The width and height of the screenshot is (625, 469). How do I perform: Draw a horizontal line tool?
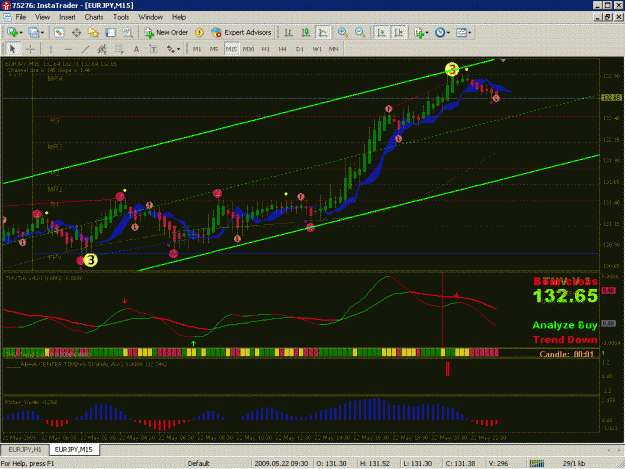pos(68,49)
